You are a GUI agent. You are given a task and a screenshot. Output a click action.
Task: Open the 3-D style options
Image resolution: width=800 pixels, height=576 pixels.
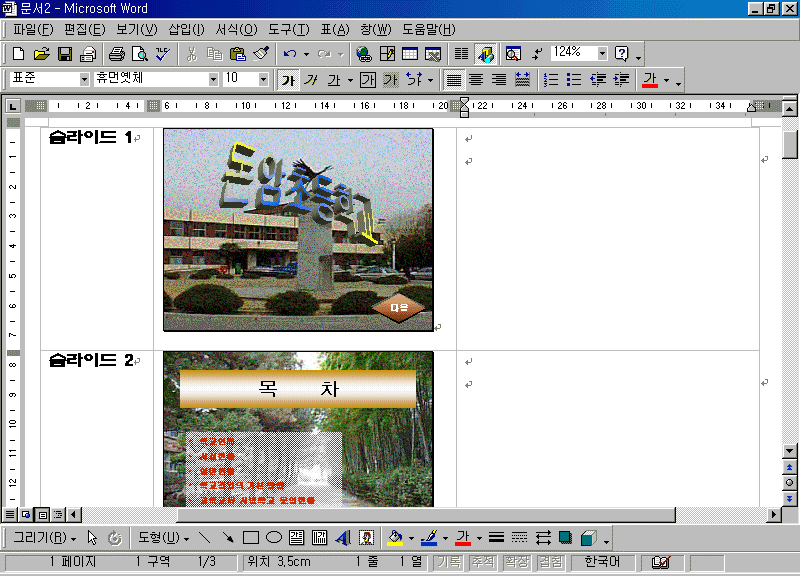click(x=589, y=537)
